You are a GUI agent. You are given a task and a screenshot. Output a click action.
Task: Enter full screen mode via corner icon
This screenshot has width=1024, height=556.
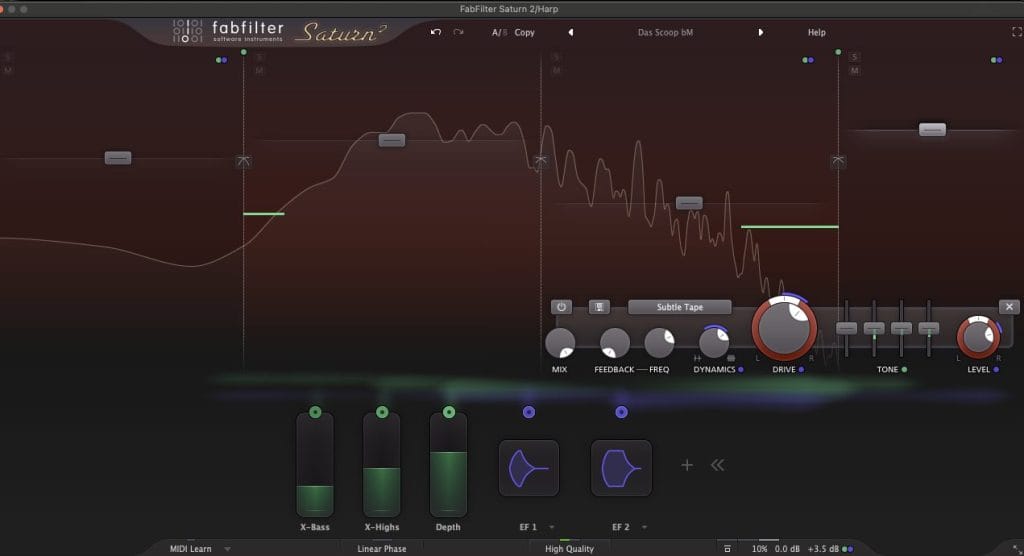coord(1017,32)
